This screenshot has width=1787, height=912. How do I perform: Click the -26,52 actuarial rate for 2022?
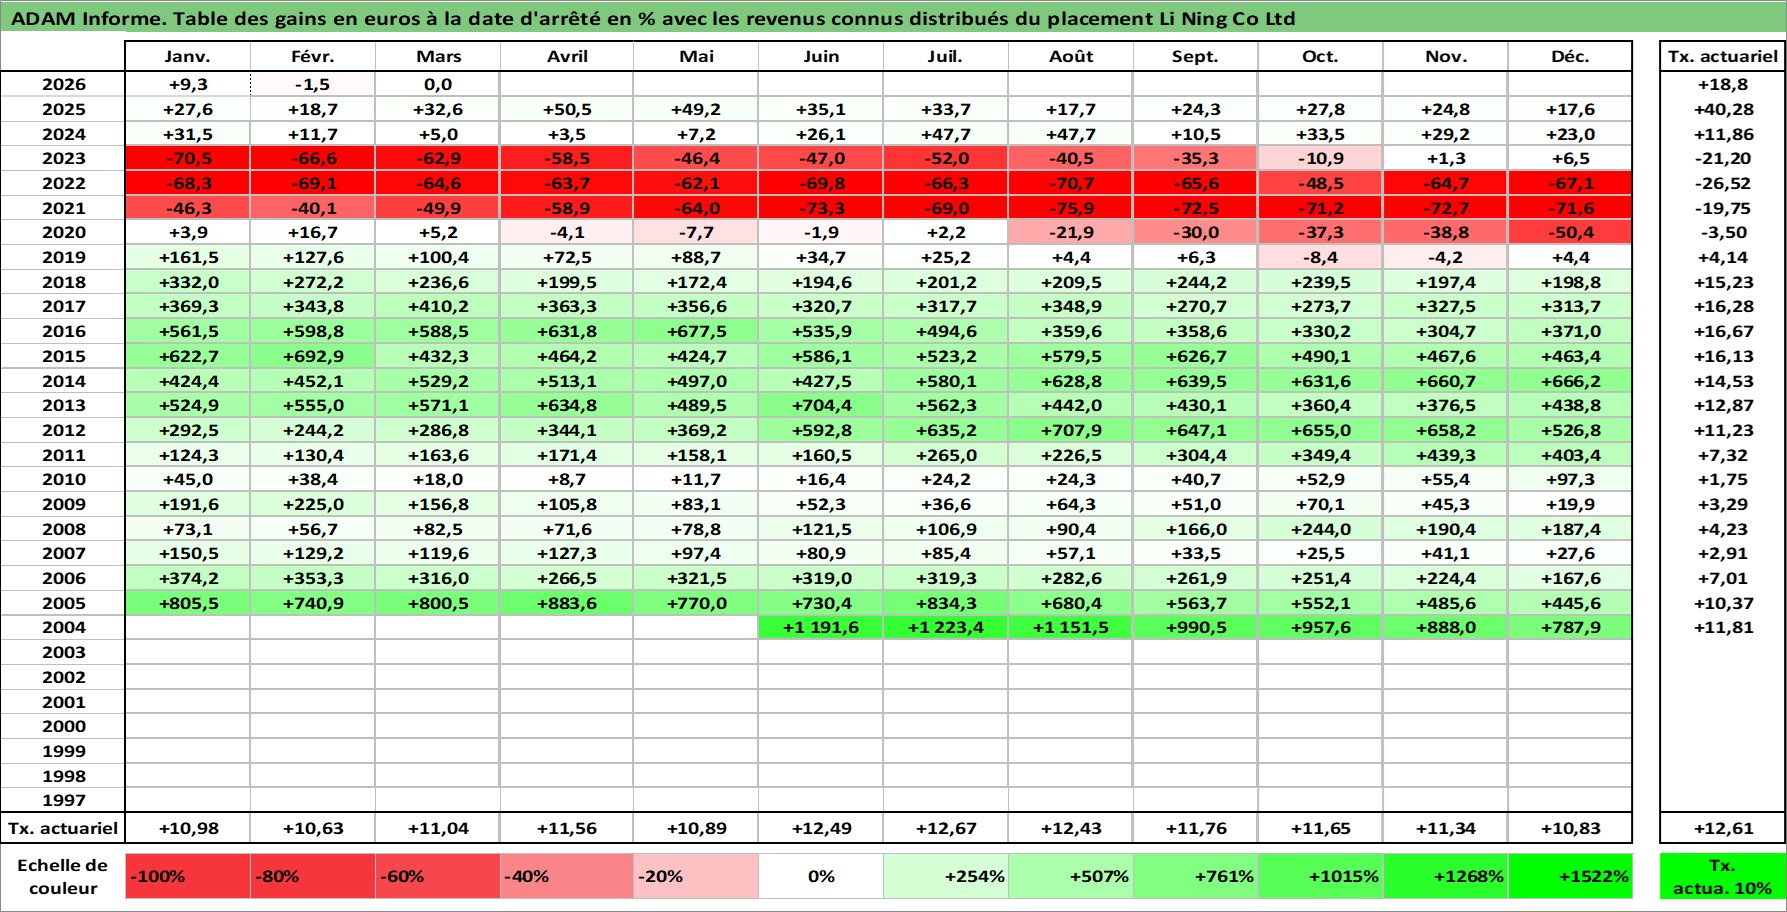[1723, 183]
